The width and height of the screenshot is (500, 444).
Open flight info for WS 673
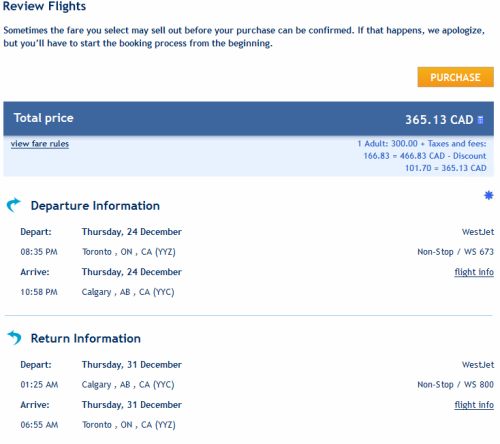[474, 272]
